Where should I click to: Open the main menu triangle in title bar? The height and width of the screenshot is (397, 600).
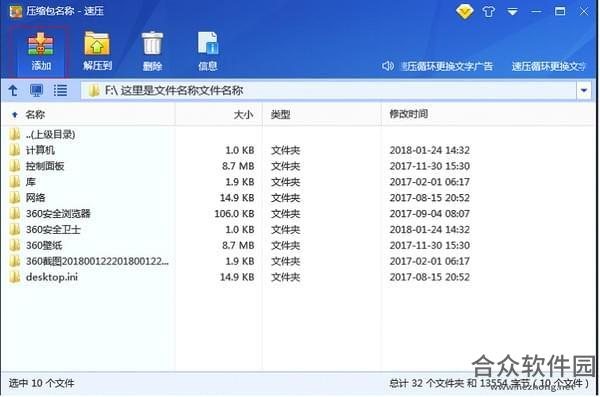[x=512, y=12]
